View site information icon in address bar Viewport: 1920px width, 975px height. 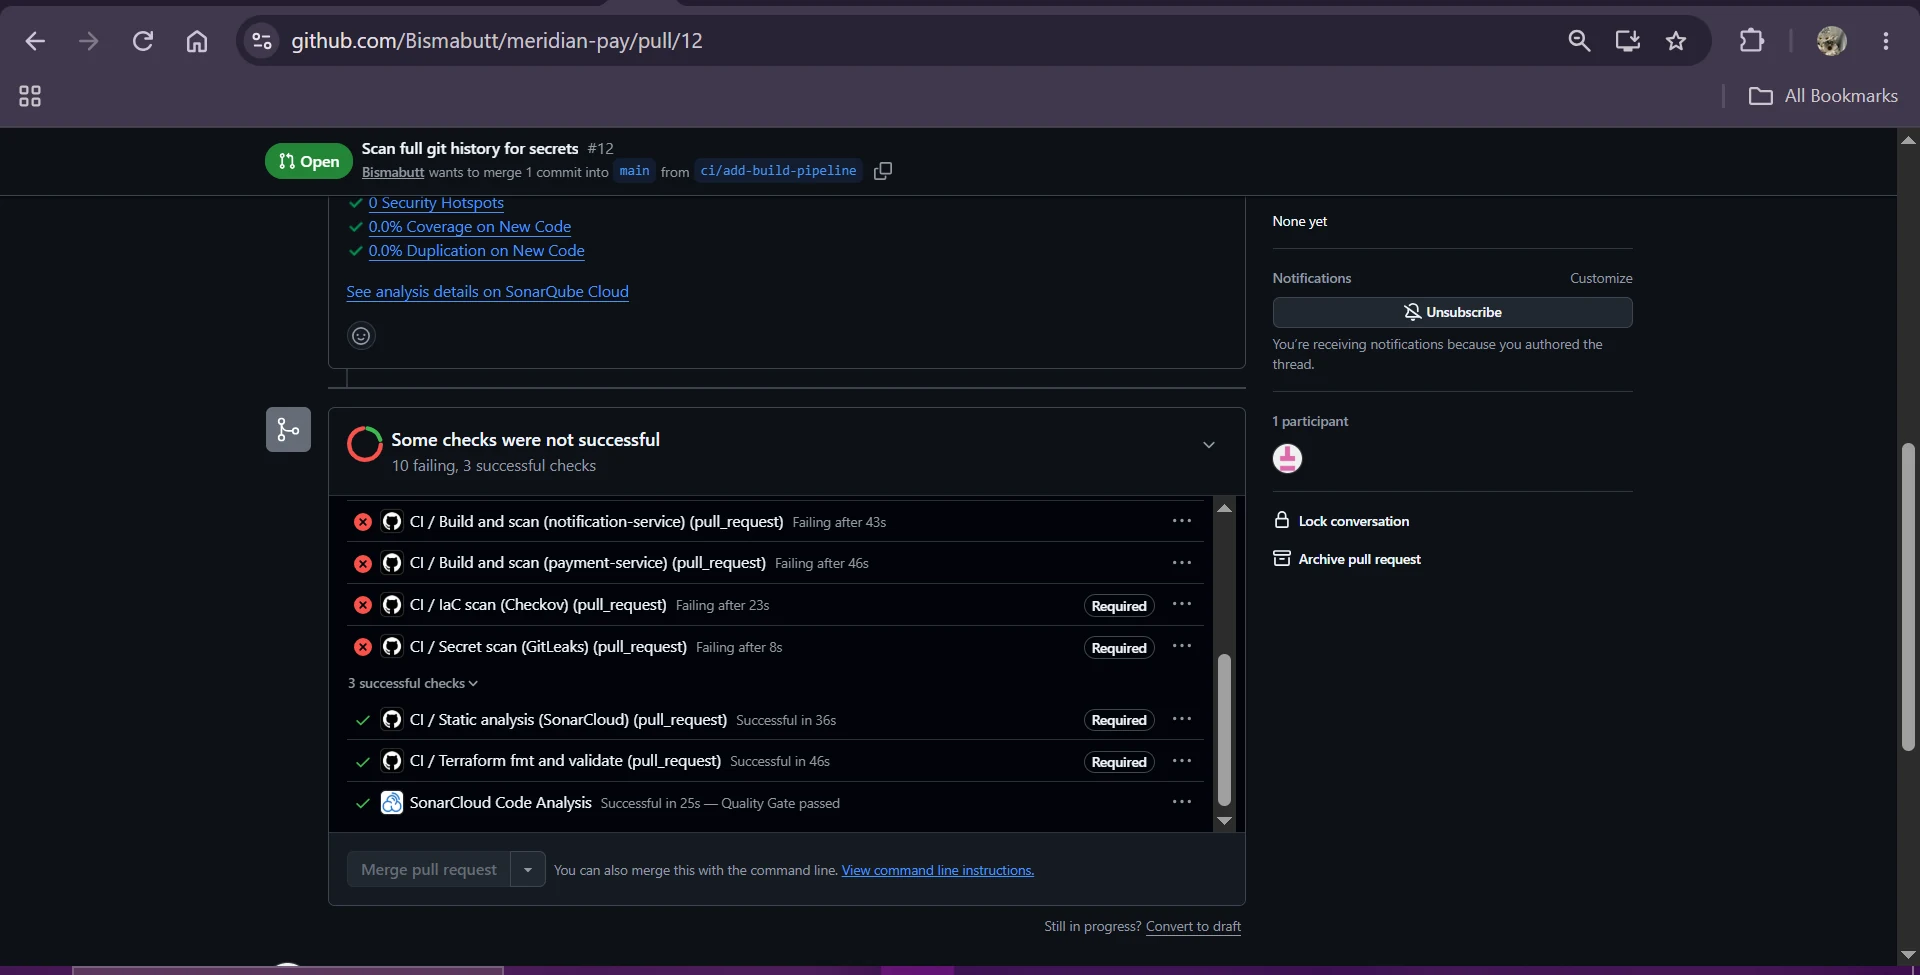pos(262,41)
